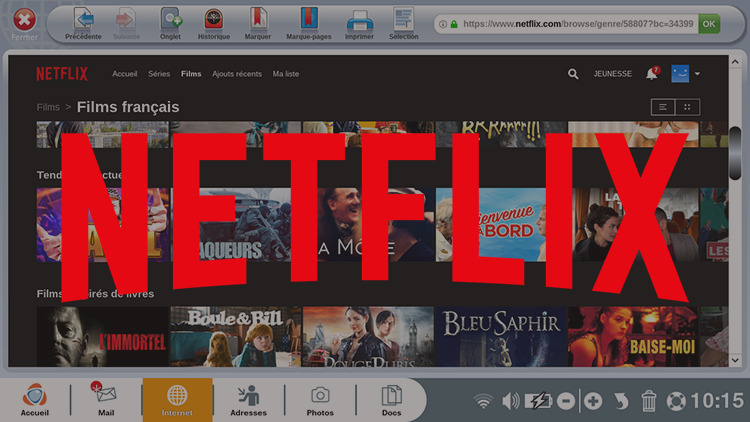Open the Accueil home app icon
Screen dimensions: 750x422
(x=34, y=400)
